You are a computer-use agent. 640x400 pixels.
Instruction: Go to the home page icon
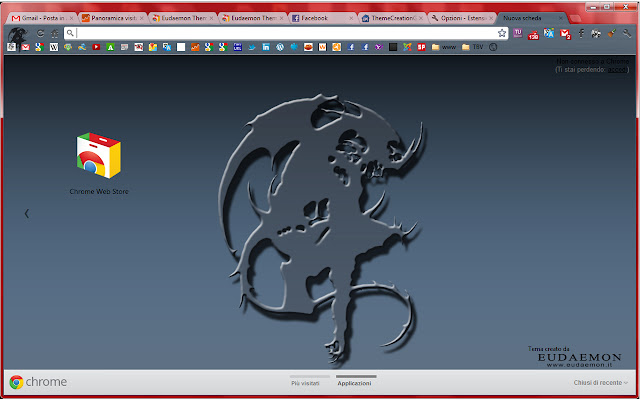[54, 33]
